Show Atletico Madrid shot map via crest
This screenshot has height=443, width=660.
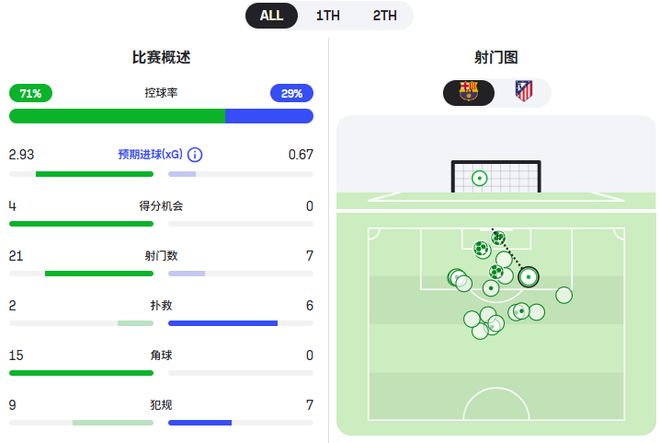click(x=523, y=92)
